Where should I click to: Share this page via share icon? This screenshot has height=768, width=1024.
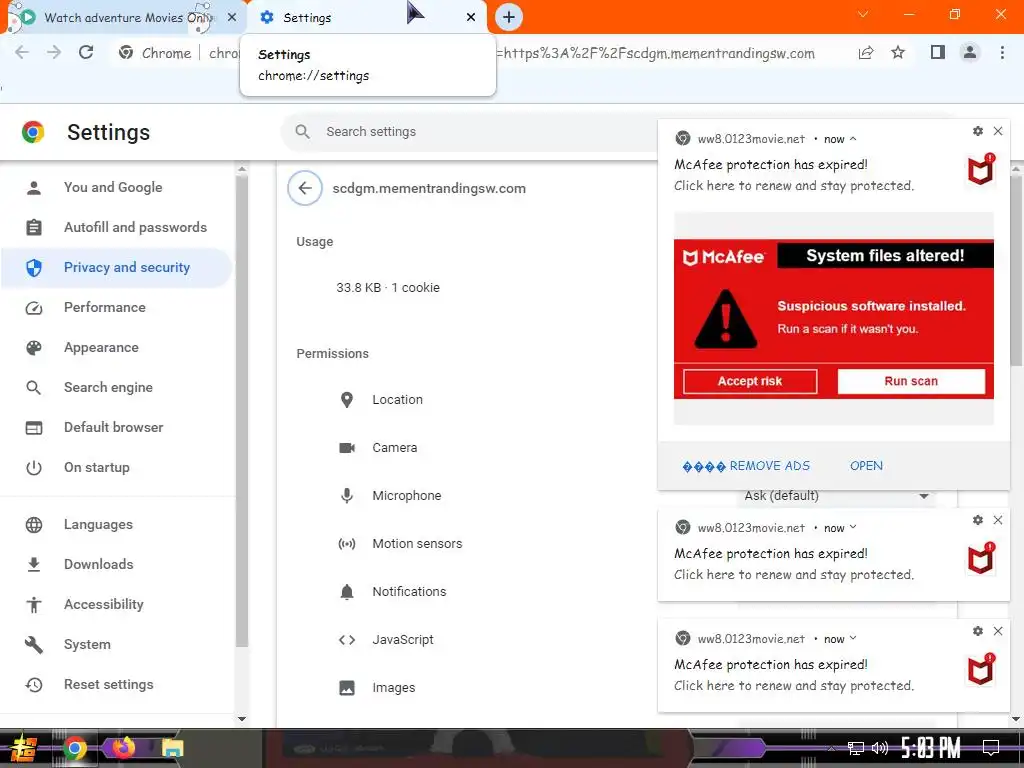(866, 52)
